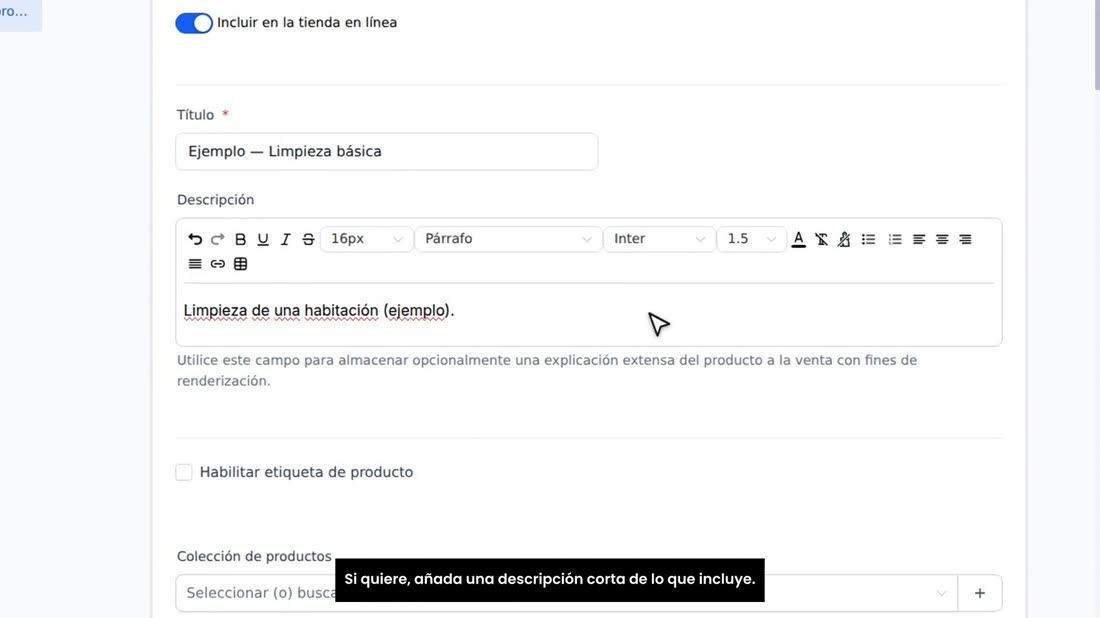1100x618 pixels.
Task: Center align description text
Action: [942, 239]
